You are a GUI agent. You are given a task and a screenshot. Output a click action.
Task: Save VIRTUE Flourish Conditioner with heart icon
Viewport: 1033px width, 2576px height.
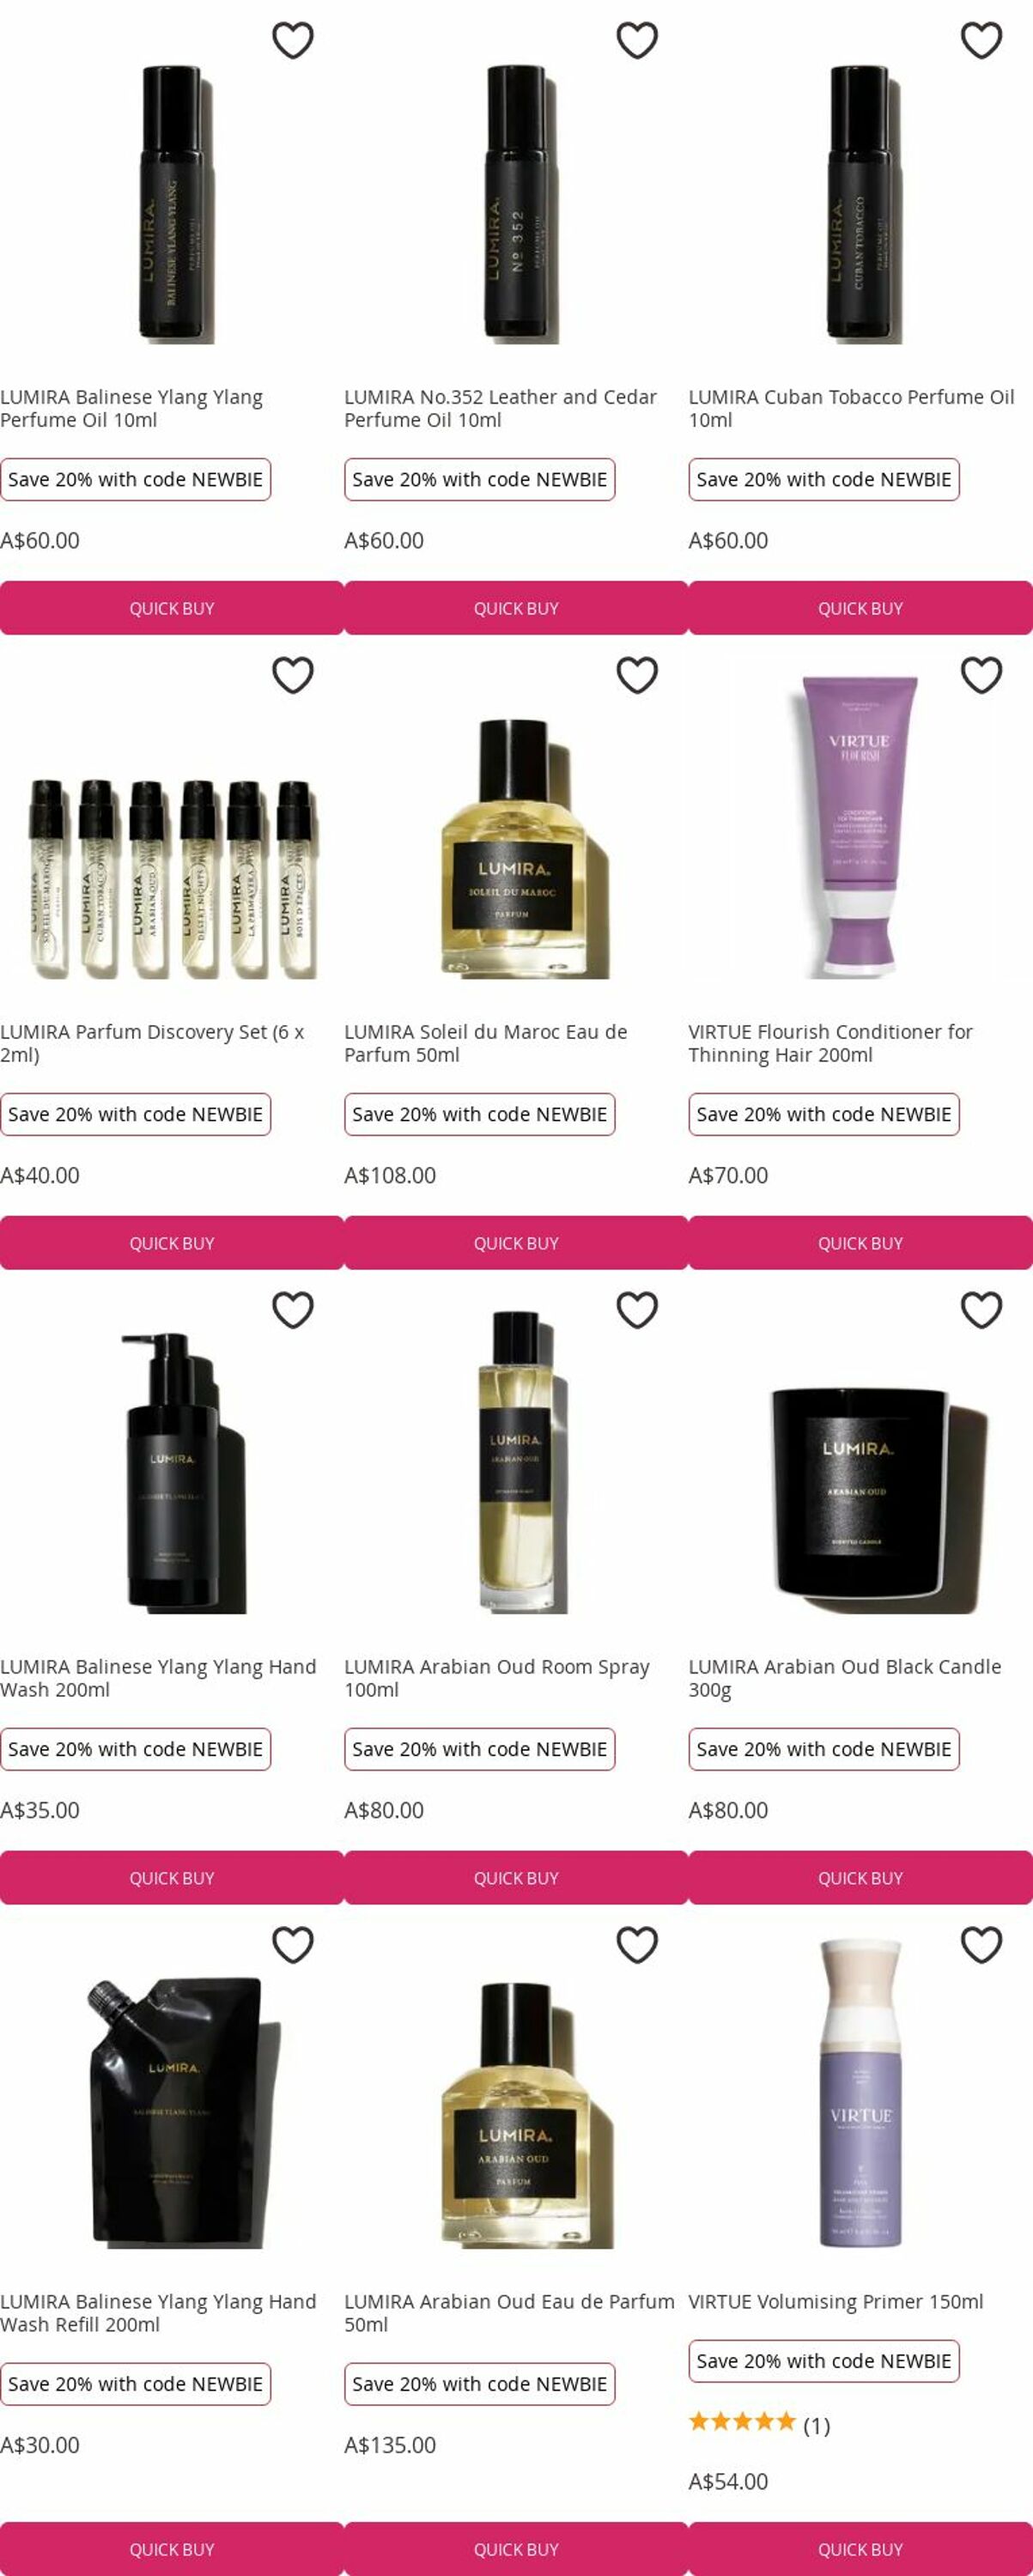point(981,676)
